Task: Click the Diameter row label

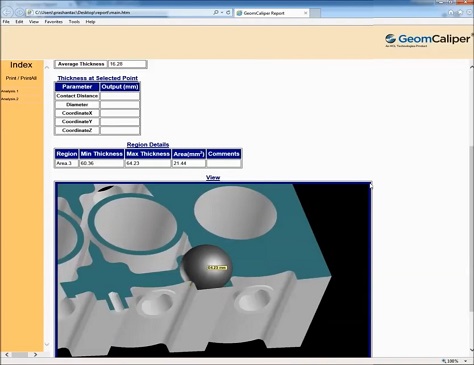Action: point(77,105)
